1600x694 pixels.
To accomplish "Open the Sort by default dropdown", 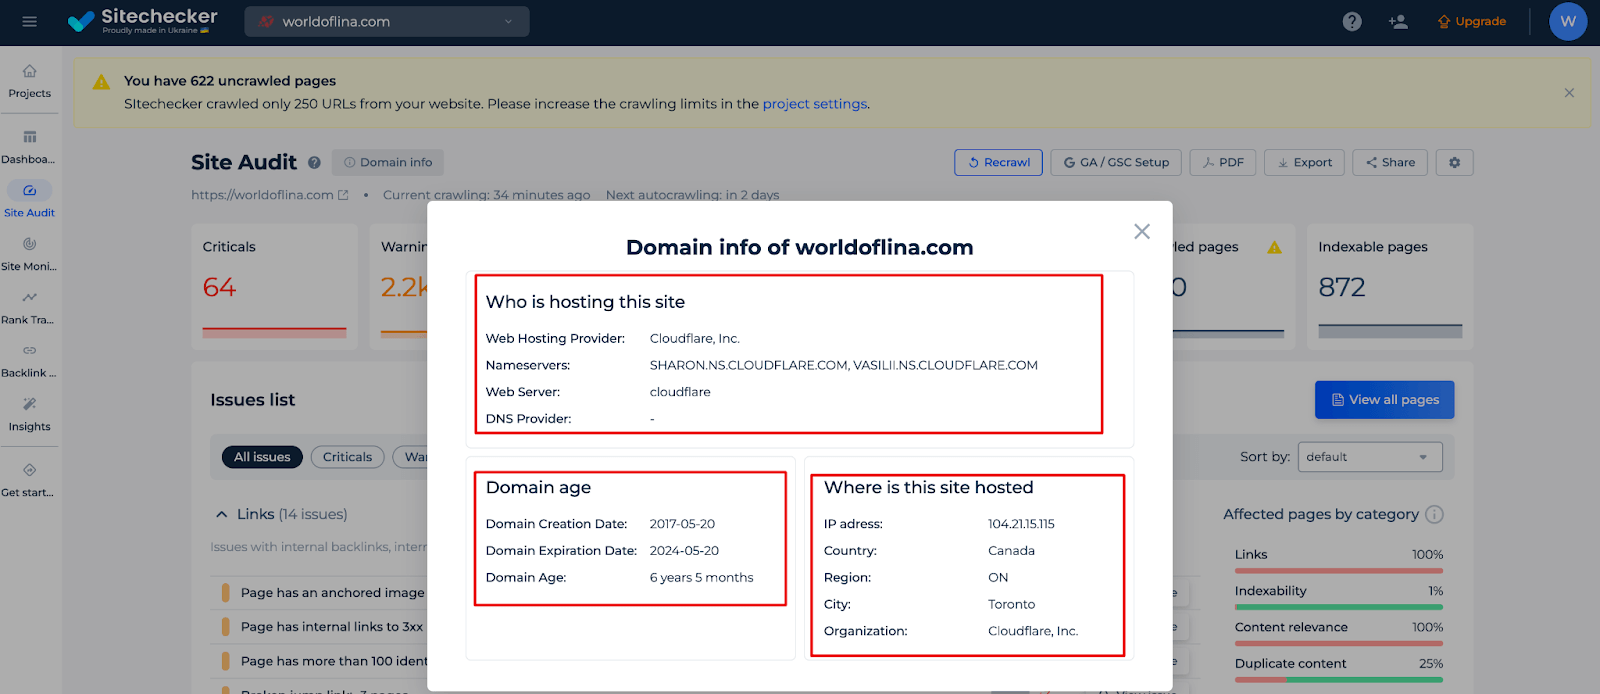I will (x=1370, y=457).
